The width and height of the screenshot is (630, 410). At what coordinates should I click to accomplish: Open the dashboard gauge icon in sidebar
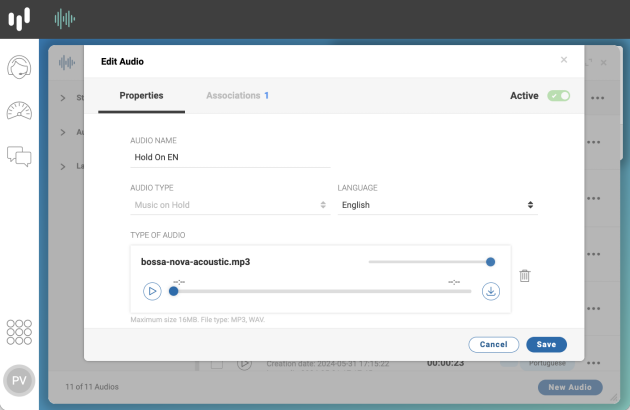click(x=19, y=111)
